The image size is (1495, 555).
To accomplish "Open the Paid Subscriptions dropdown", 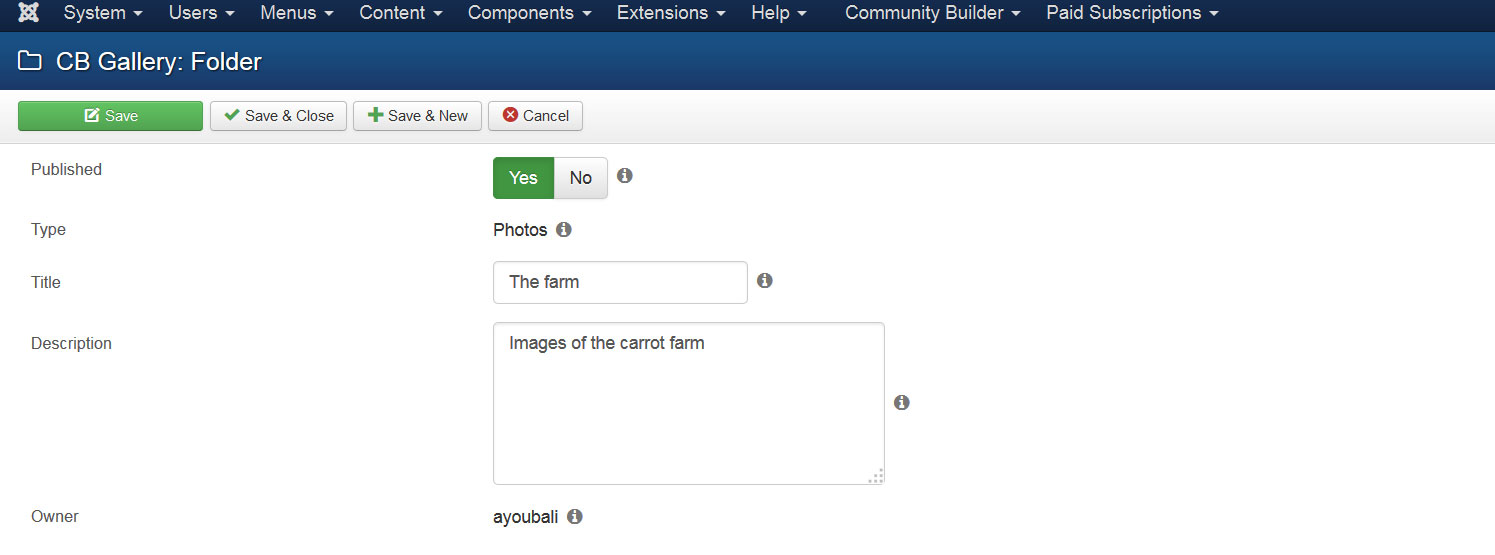I will pos(1132,13).
